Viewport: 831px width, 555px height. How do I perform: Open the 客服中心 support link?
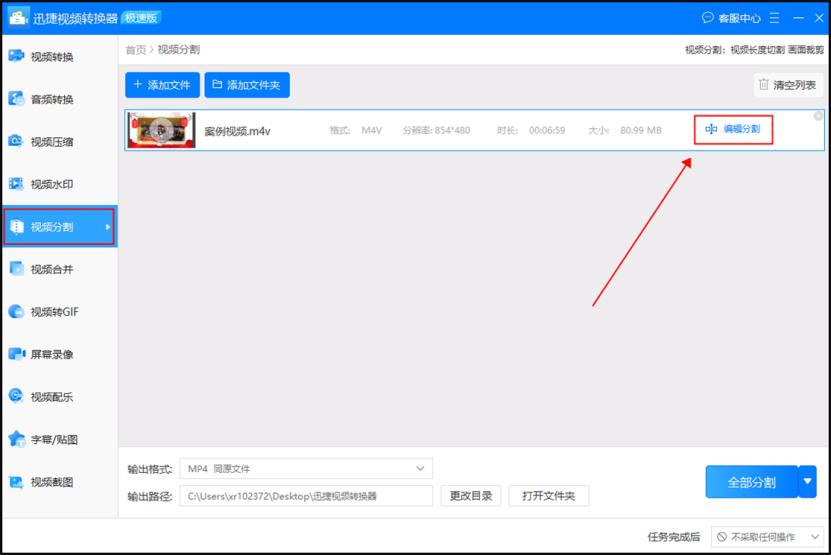coord(731,19)
